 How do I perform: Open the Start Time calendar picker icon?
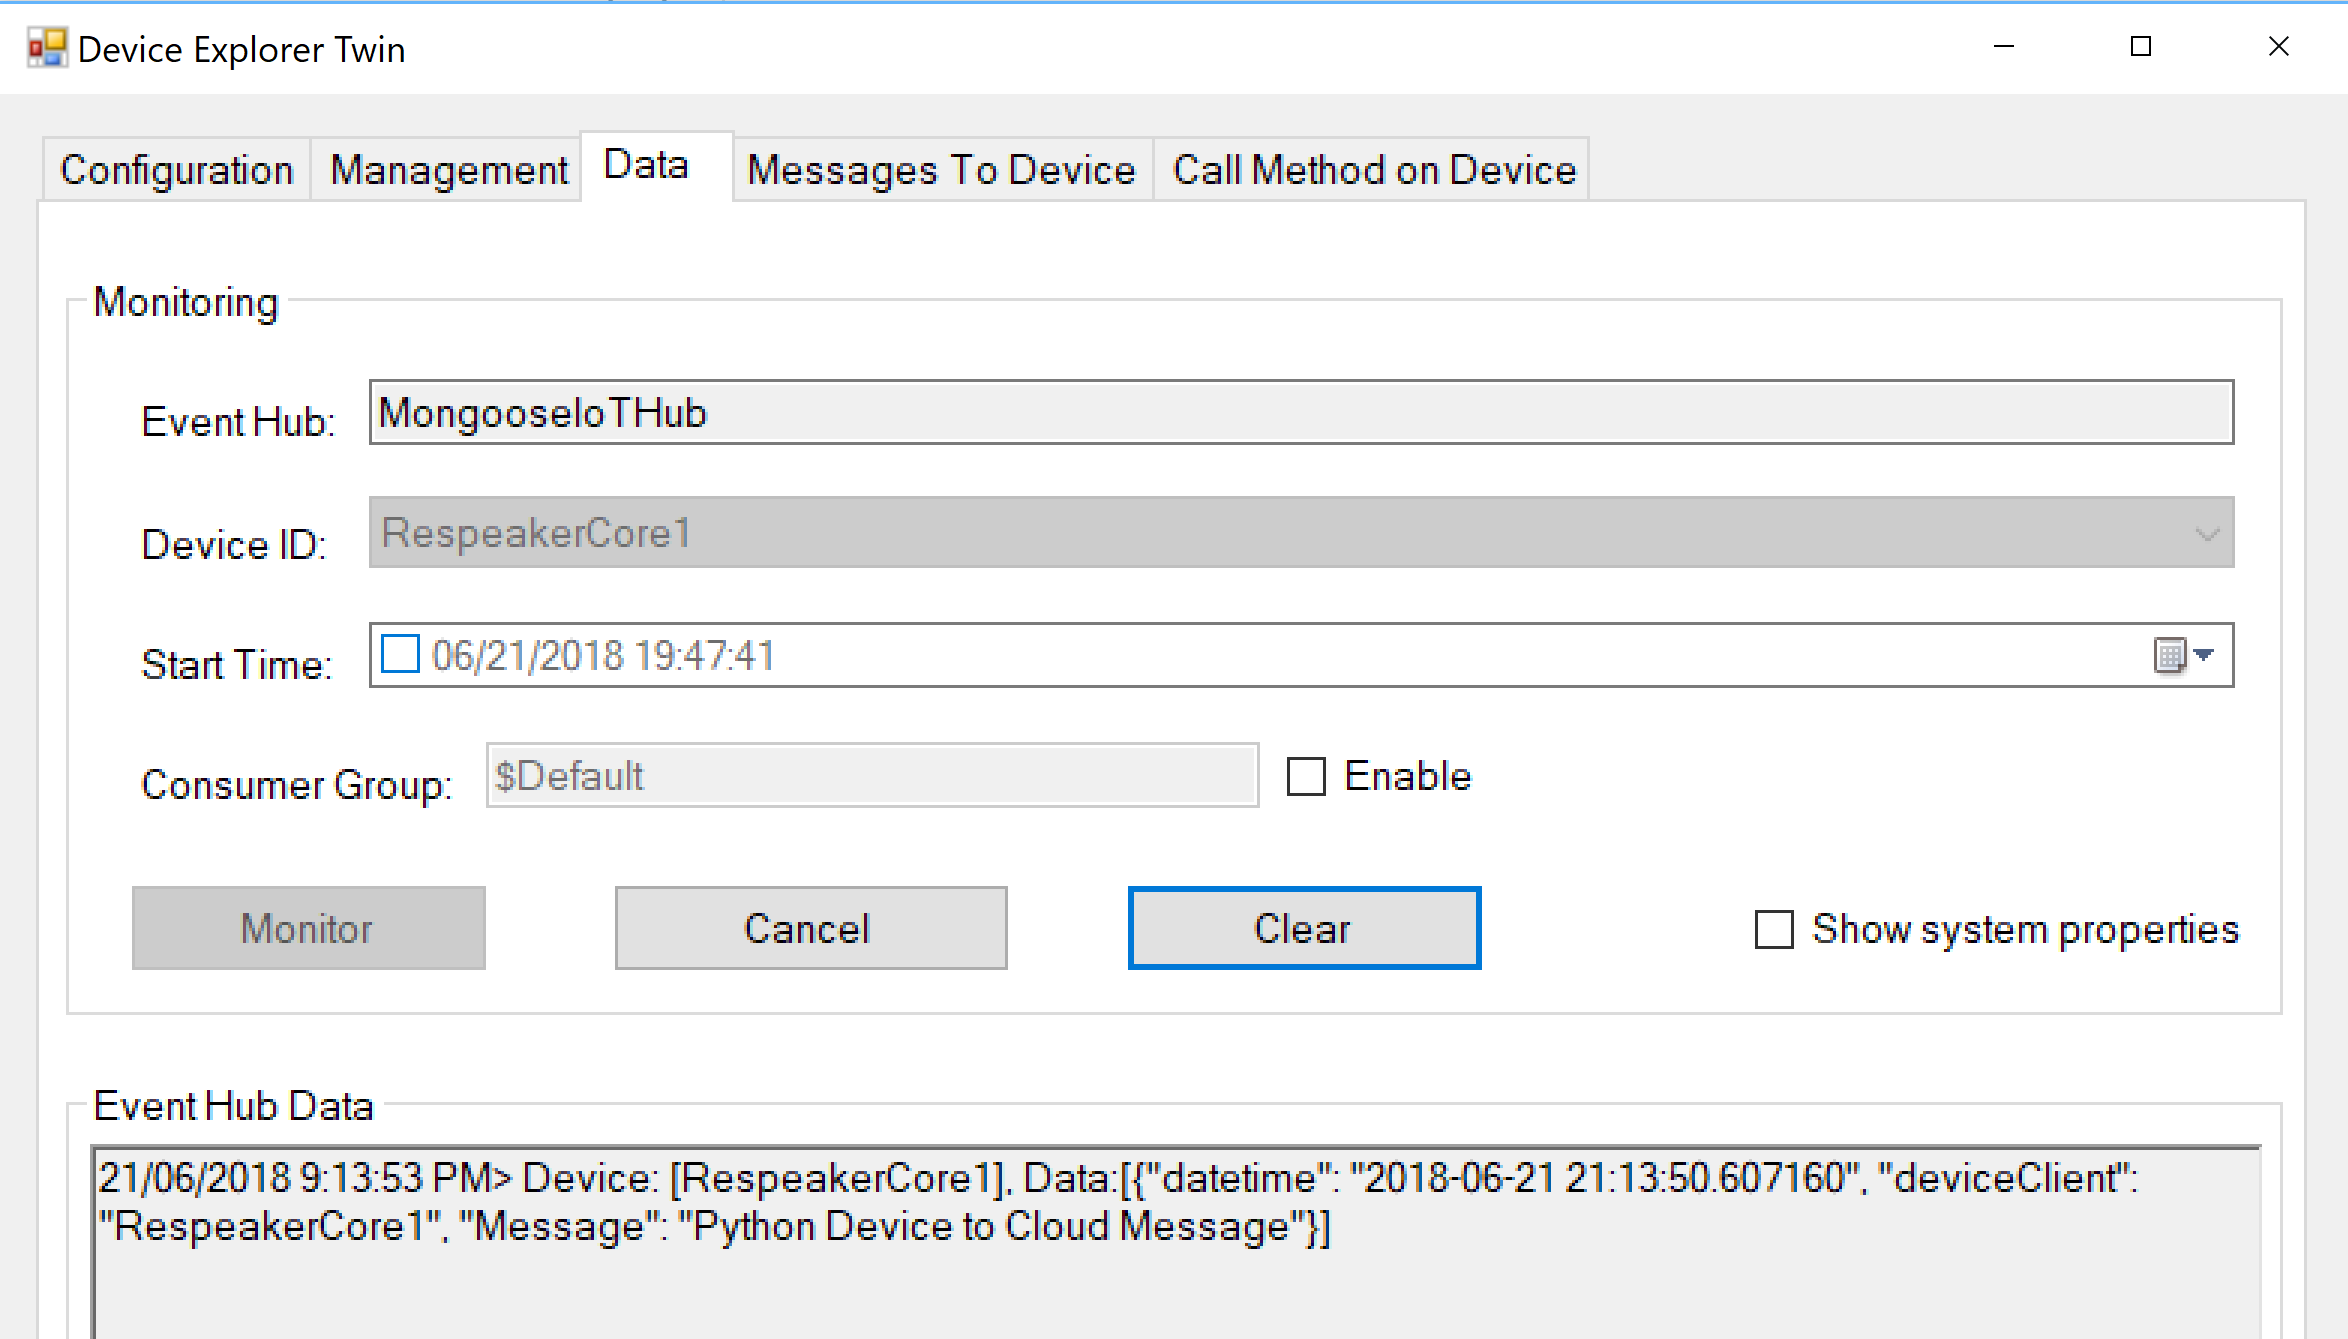pos(2169,656)
